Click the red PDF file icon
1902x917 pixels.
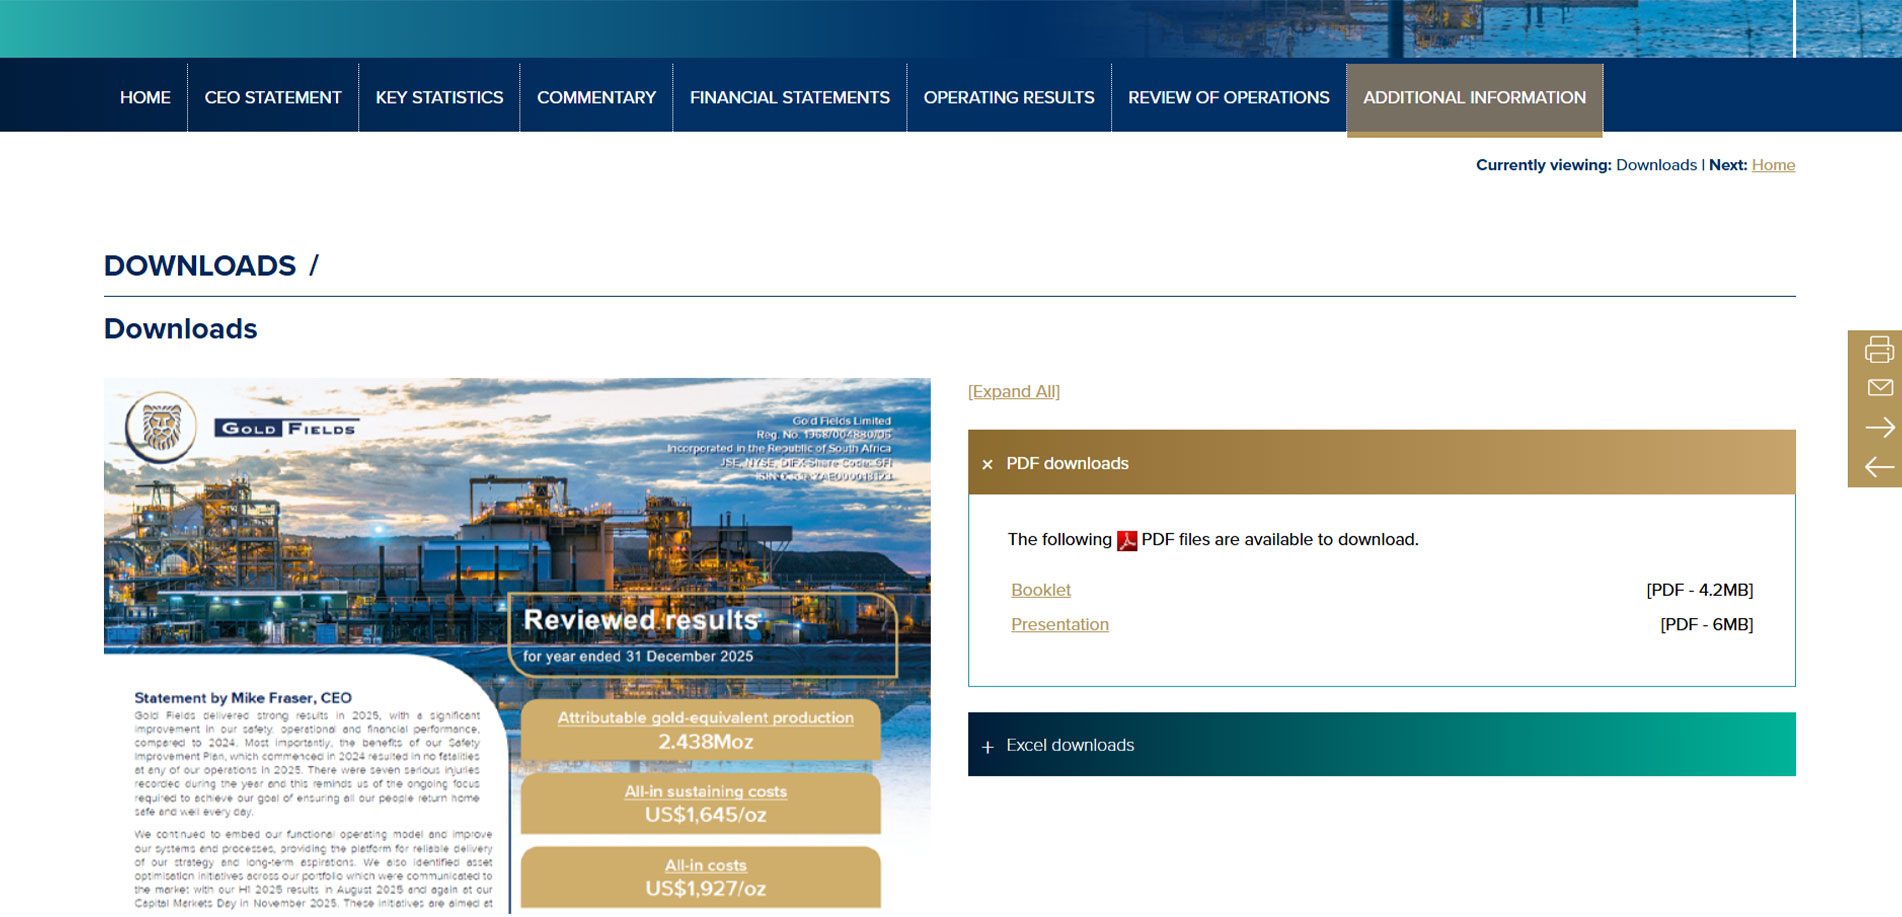click(x=1127, y=540)
